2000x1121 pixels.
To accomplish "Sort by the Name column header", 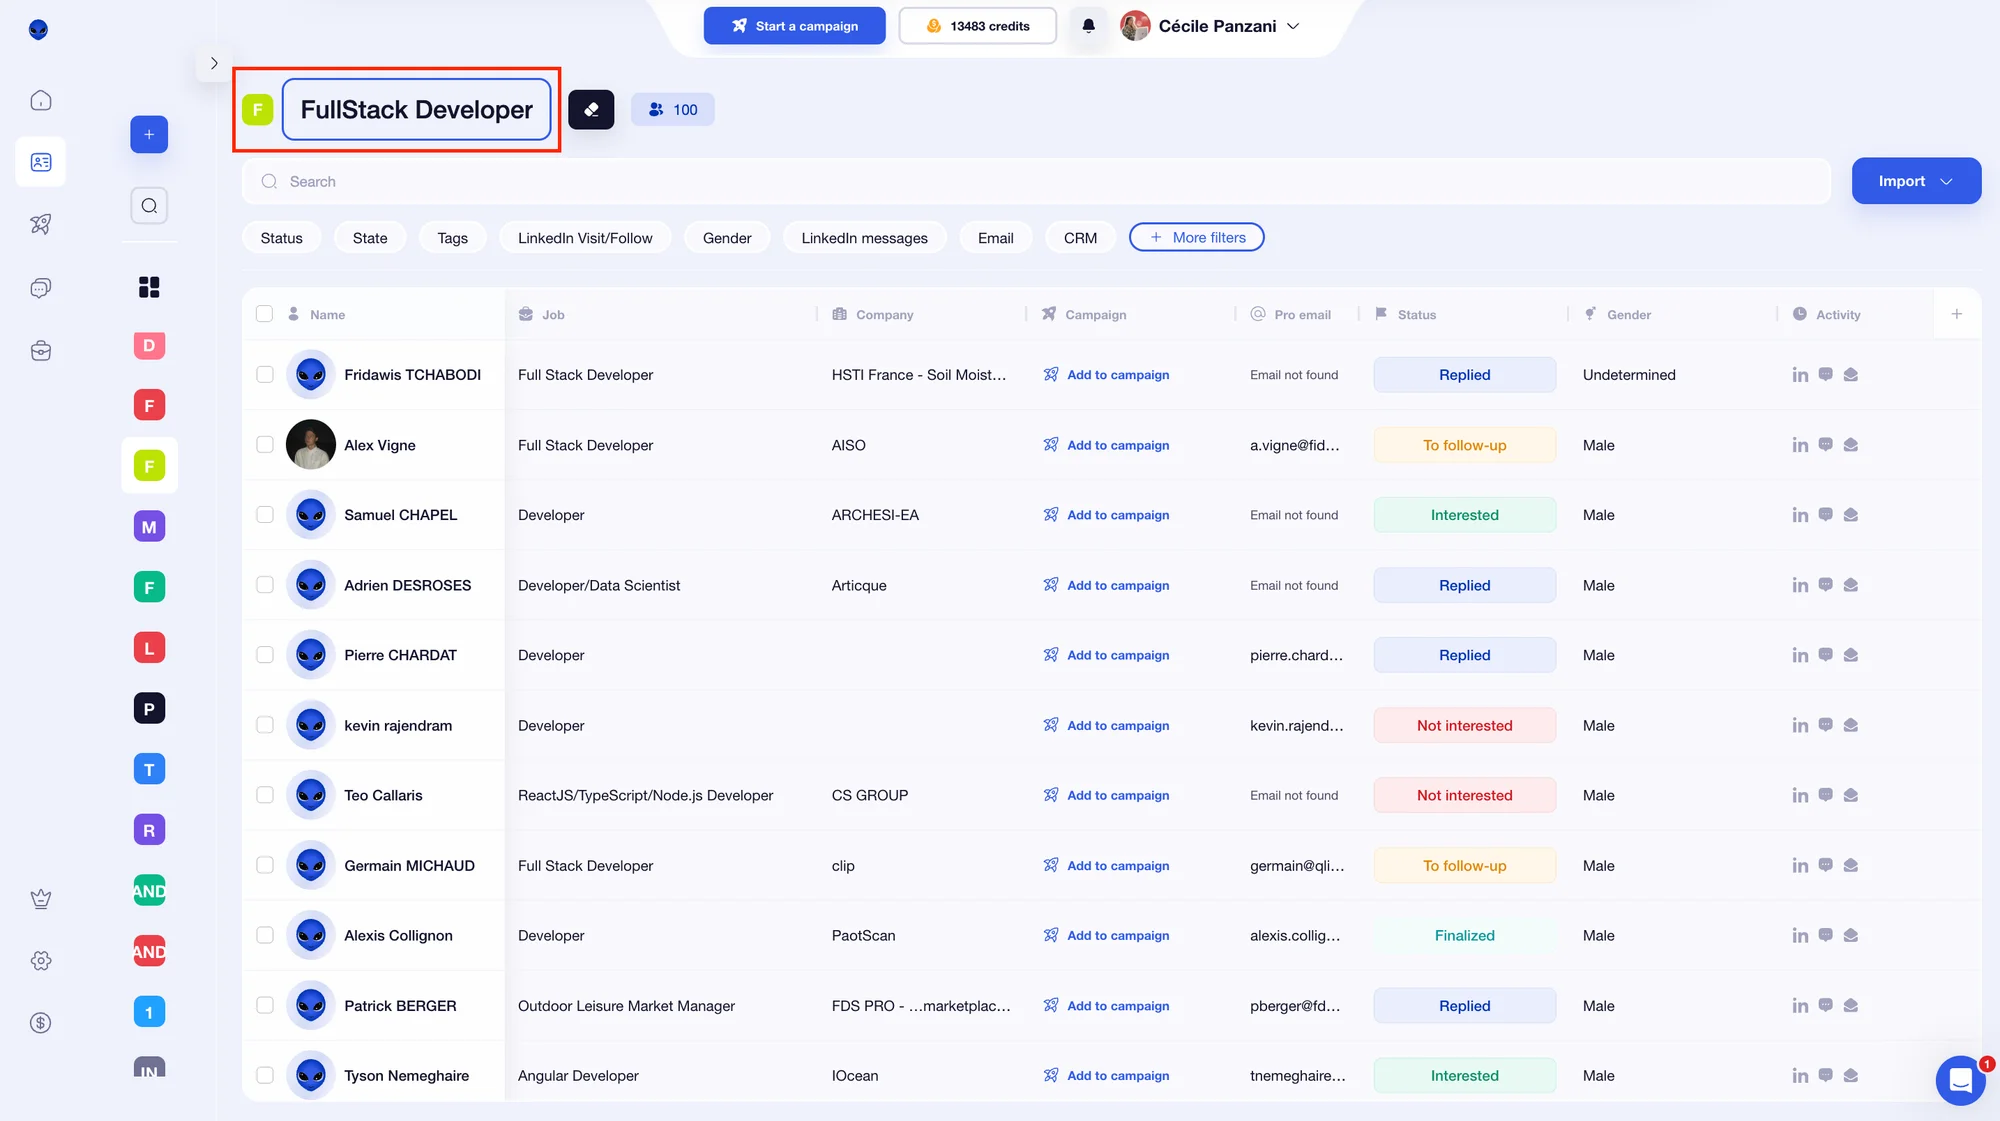I will 327,315.
